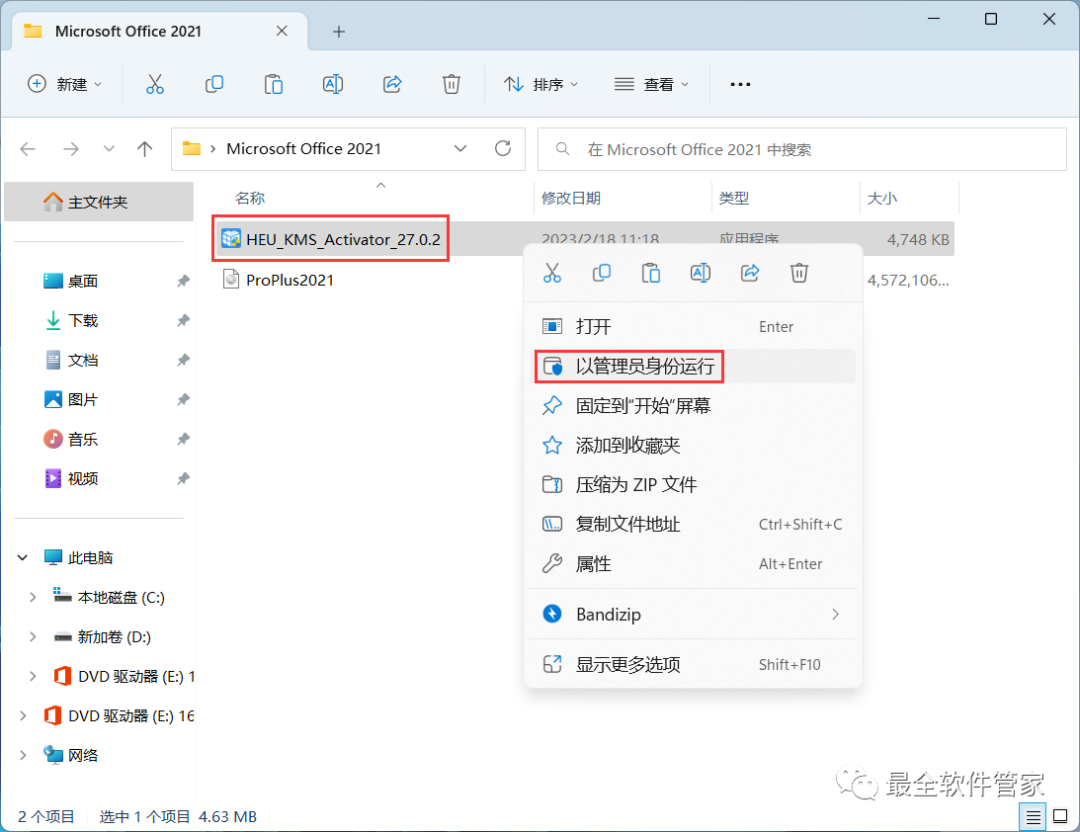The height and width of the screenshot is (832, 1080).
Task: Sort files by the 大小 column header
Action: 882,198
